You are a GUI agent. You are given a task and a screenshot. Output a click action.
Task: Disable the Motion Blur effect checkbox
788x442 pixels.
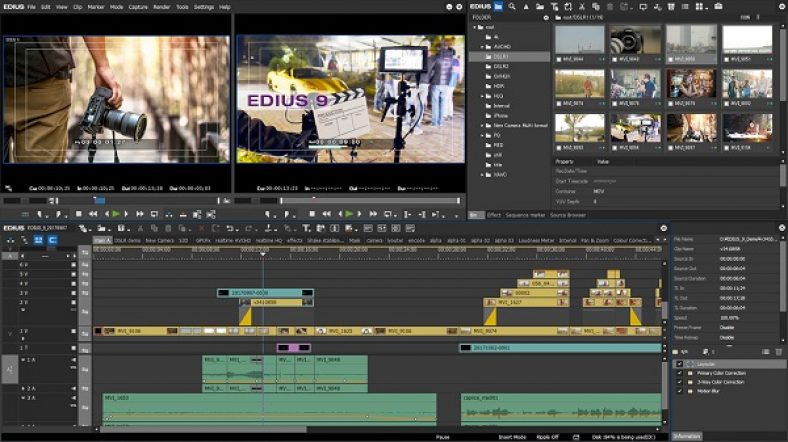pyautogui.click(x=680, y=389)
